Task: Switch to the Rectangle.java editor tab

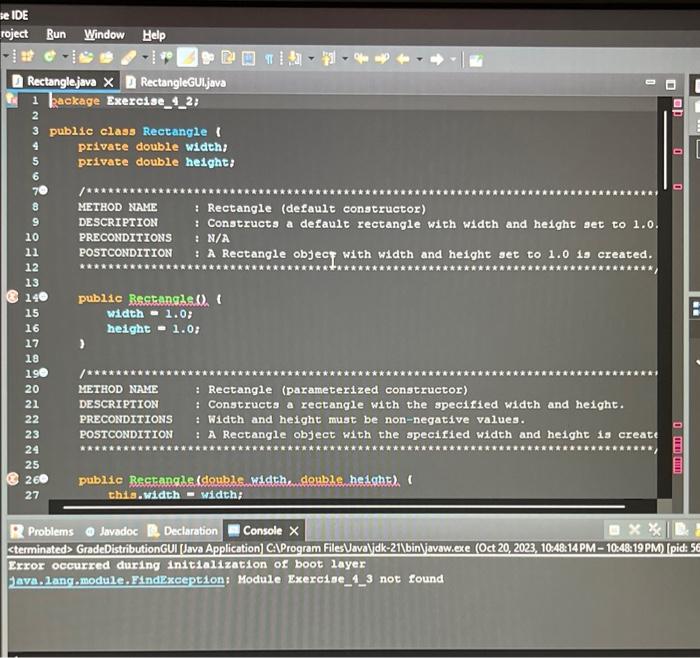Action: (x=62, y=82)
